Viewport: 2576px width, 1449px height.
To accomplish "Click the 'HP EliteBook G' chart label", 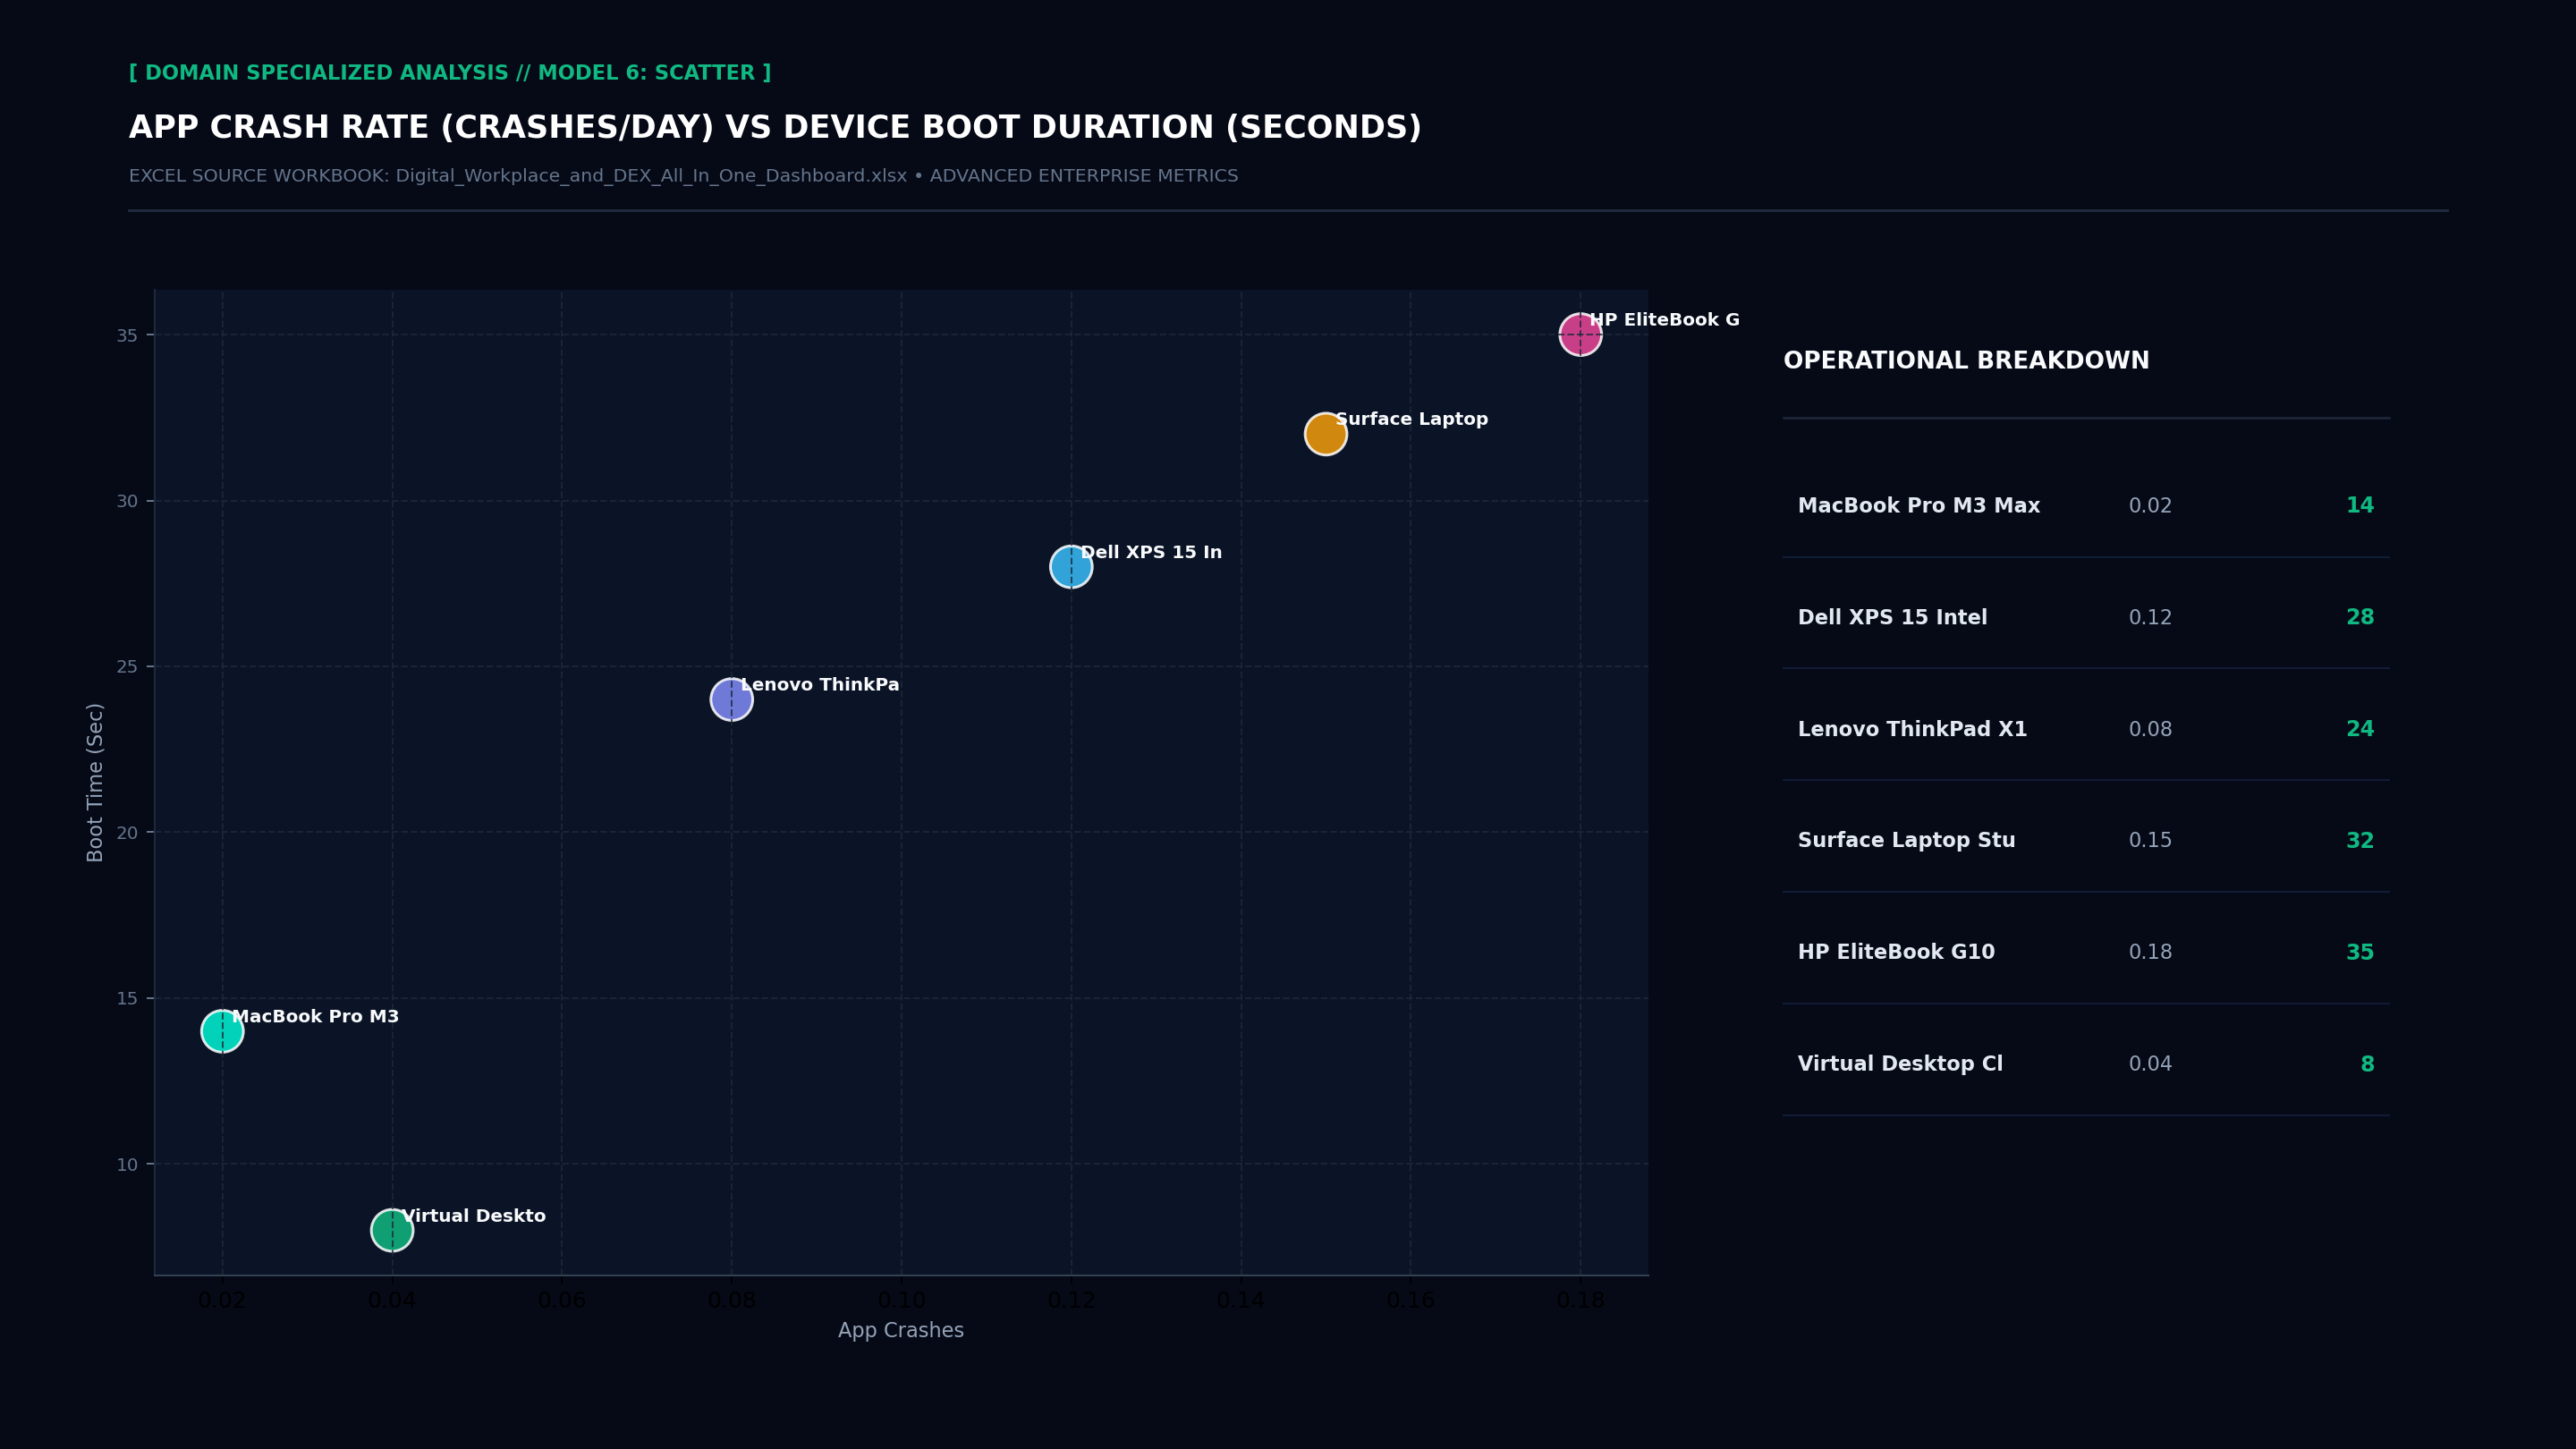I will click(x=1665, y=320).
